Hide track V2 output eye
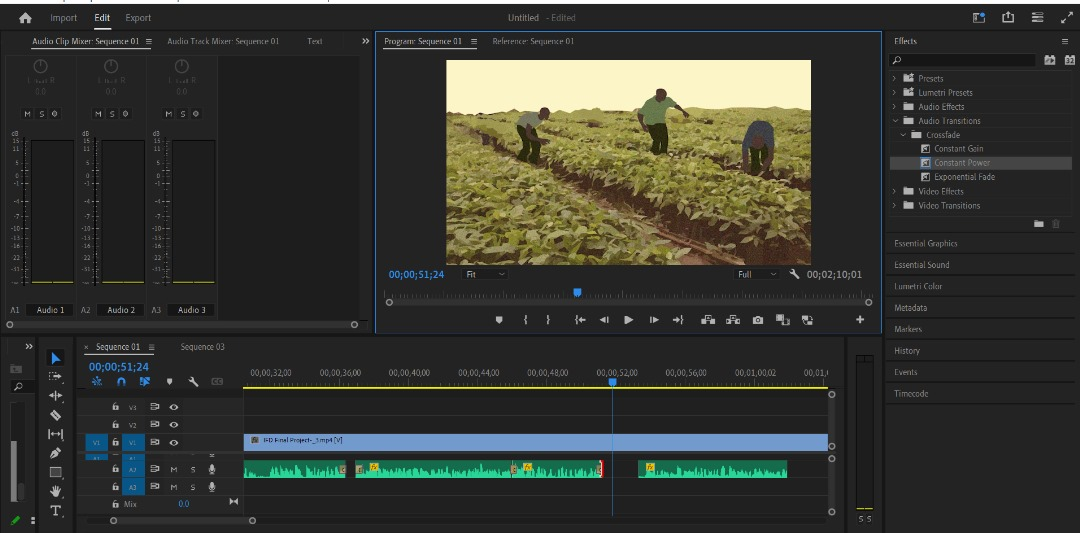The height and width of the screenshot is (533, 1080). tap(174, 425)
